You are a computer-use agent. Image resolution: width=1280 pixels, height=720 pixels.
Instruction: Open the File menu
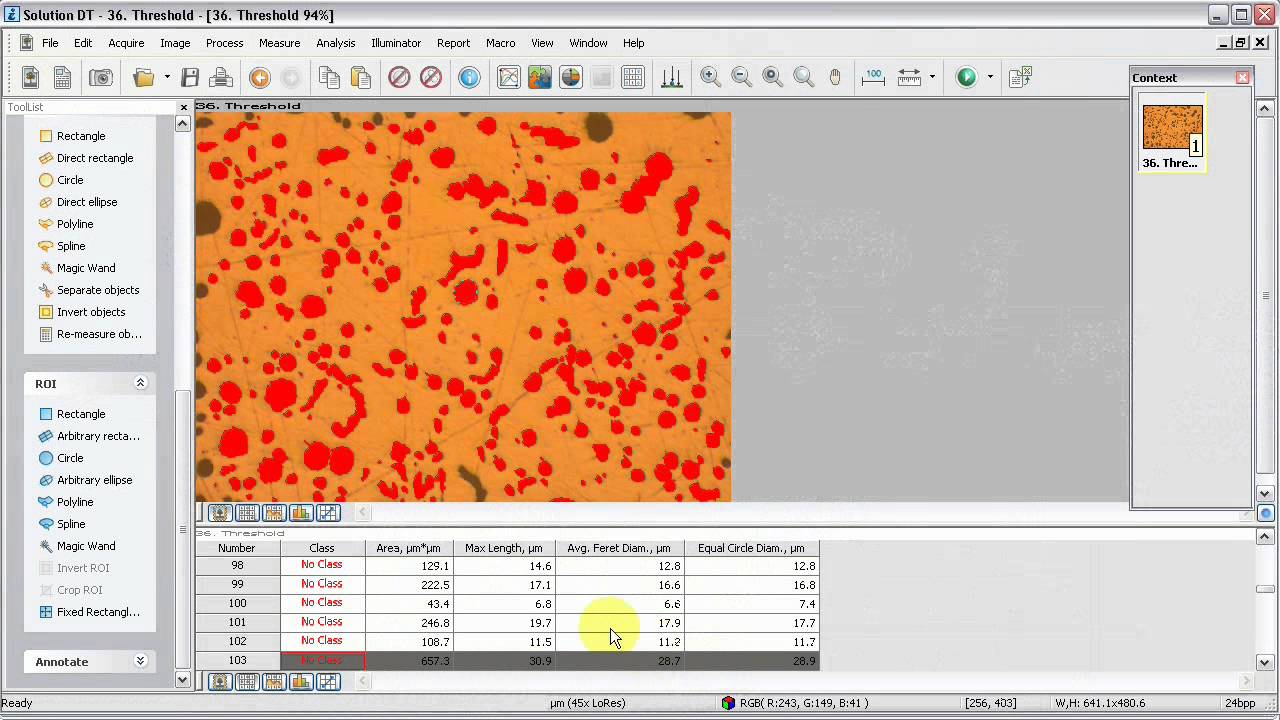[x=50, y=43]
